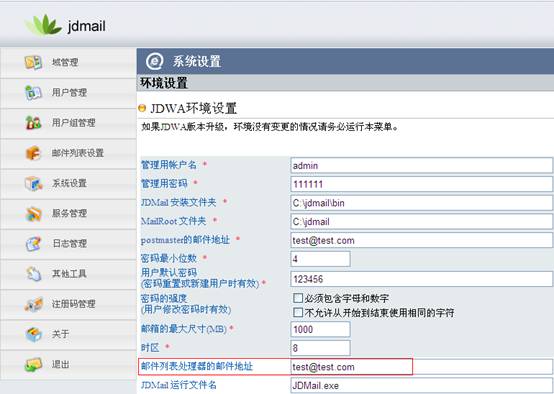Enable 必须包含字母和数字 checkbox

pos(298,298)
